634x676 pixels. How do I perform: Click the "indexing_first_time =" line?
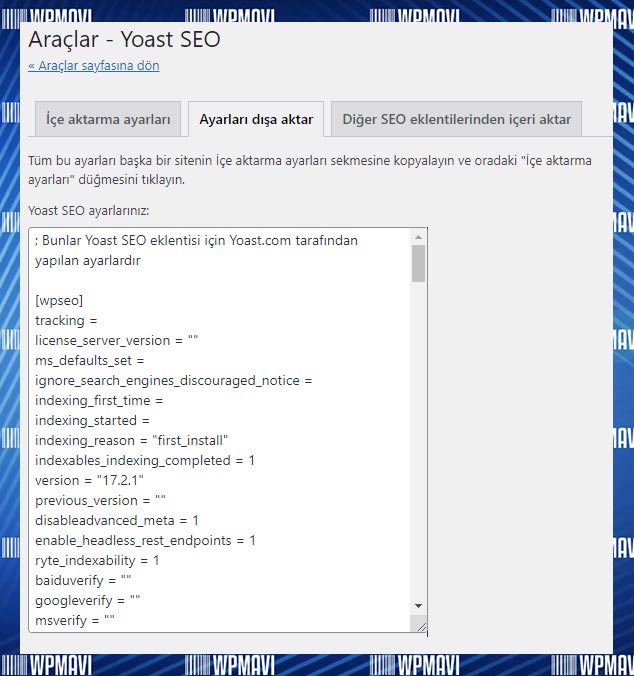tap(99, 400)
